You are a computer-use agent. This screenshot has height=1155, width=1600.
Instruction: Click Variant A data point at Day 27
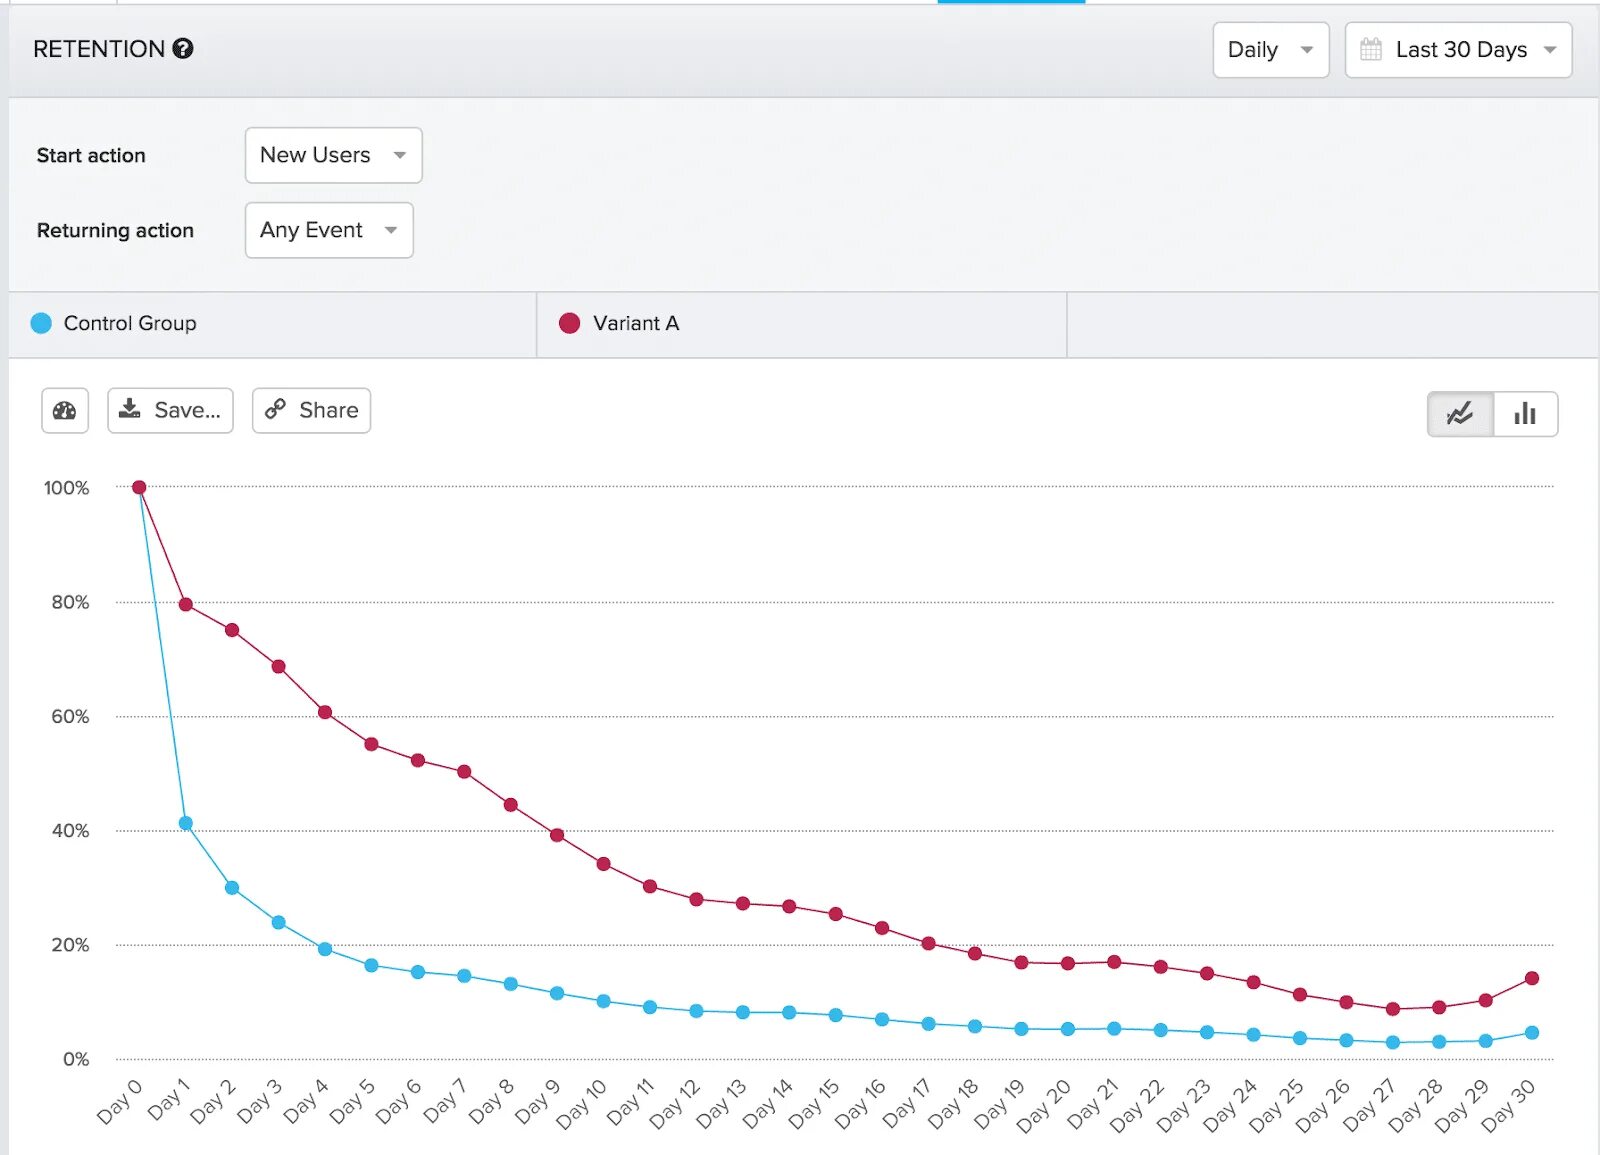(x=1393, y=1009)
